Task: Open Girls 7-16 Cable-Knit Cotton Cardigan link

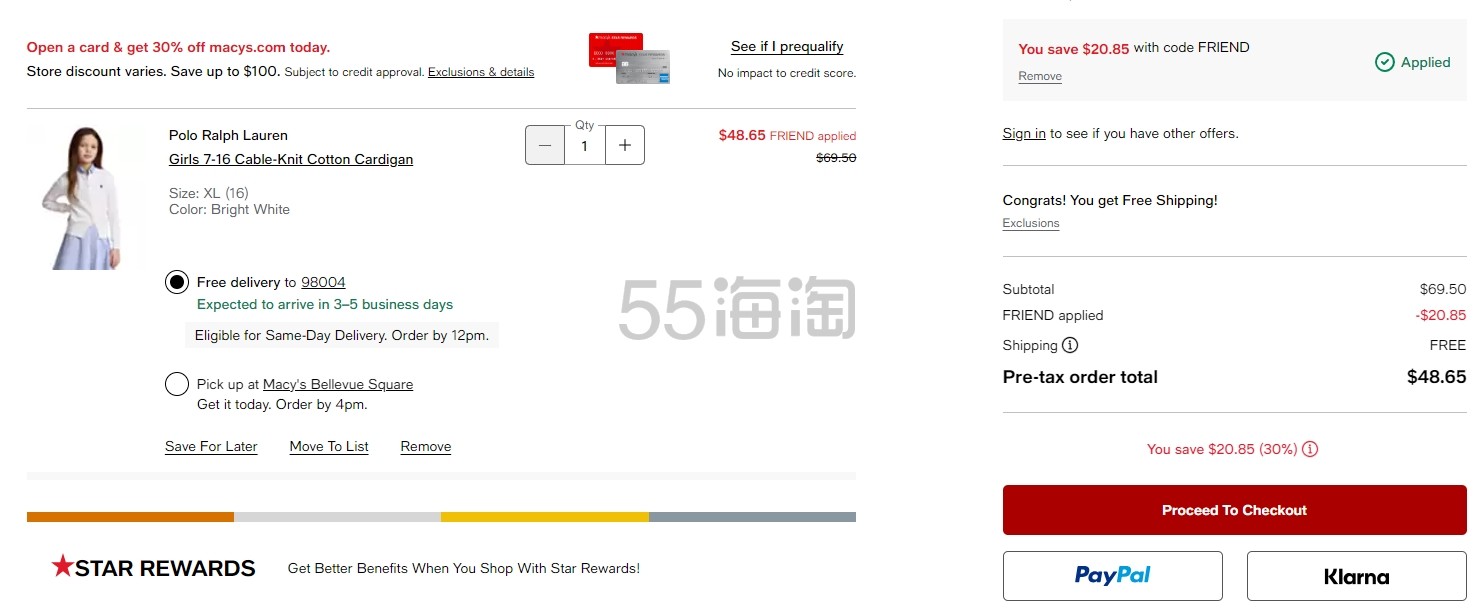Action: (x=291, y=160)
